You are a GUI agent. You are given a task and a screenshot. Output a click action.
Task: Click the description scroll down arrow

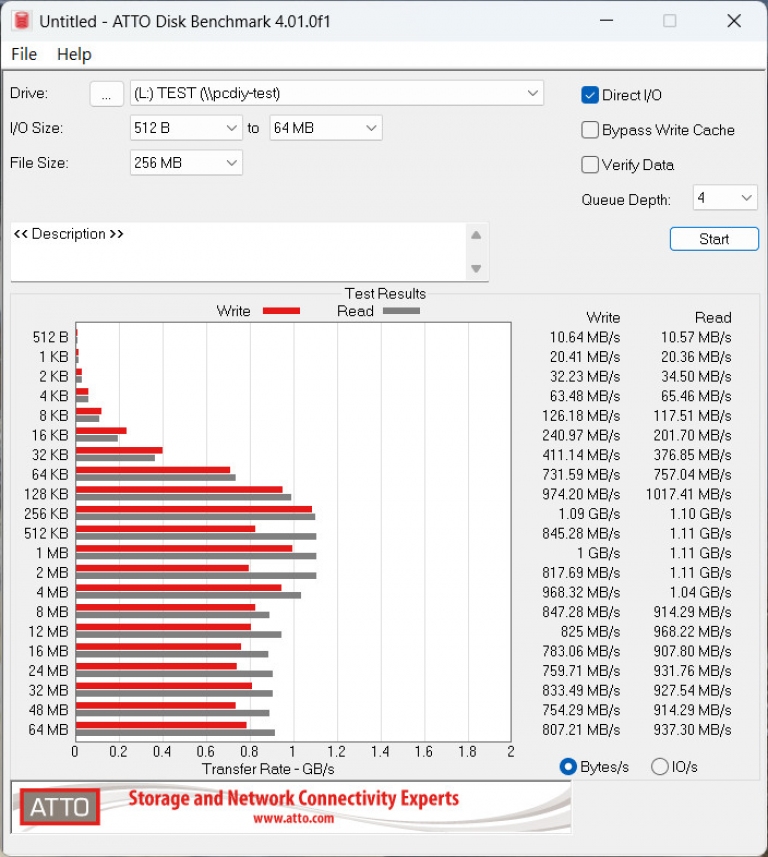click(476, 269)
